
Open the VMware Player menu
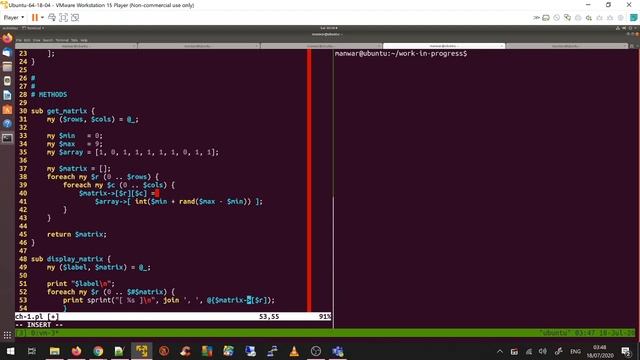click(x=13, y=18)
